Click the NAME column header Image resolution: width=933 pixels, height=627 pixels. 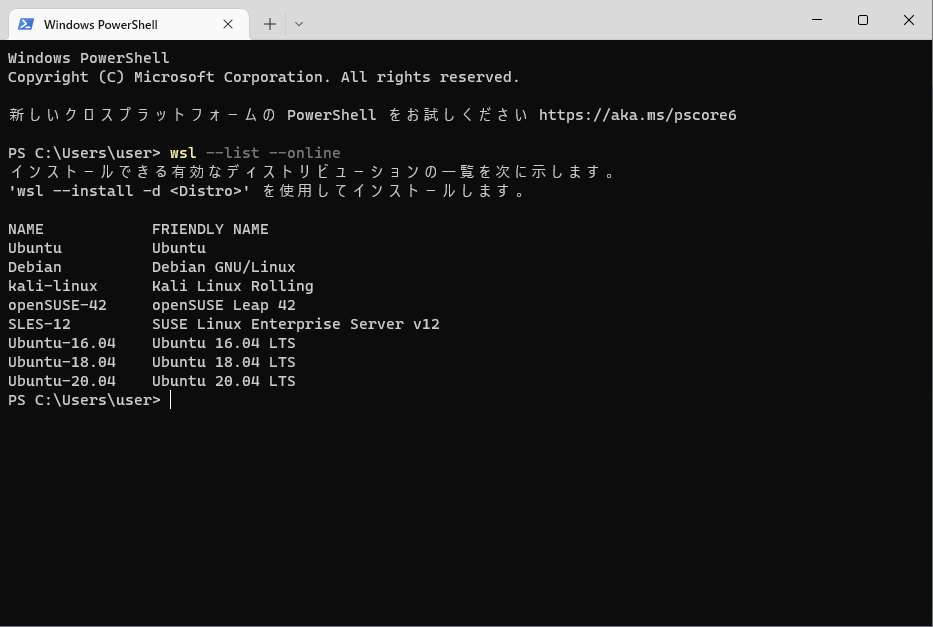pyautogui.click(x=26, y=229)
